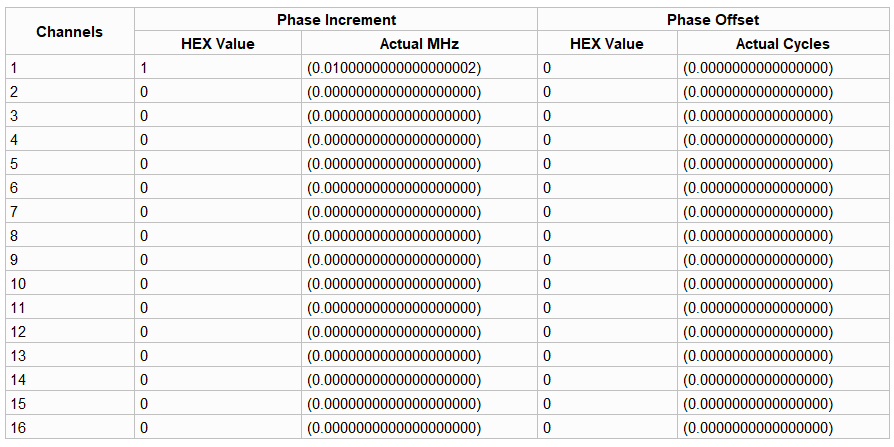Edit channel 5 phase offset HEX value

547,164
